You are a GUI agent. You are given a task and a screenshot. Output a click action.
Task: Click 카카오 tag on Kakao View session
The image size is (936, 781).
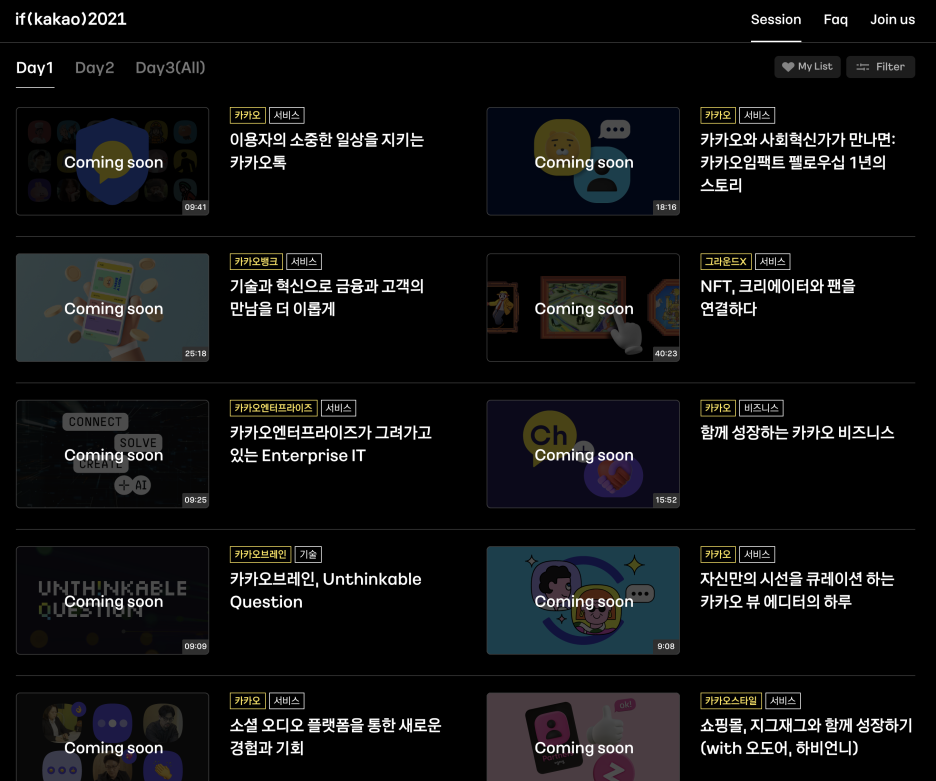pos(718,554)
